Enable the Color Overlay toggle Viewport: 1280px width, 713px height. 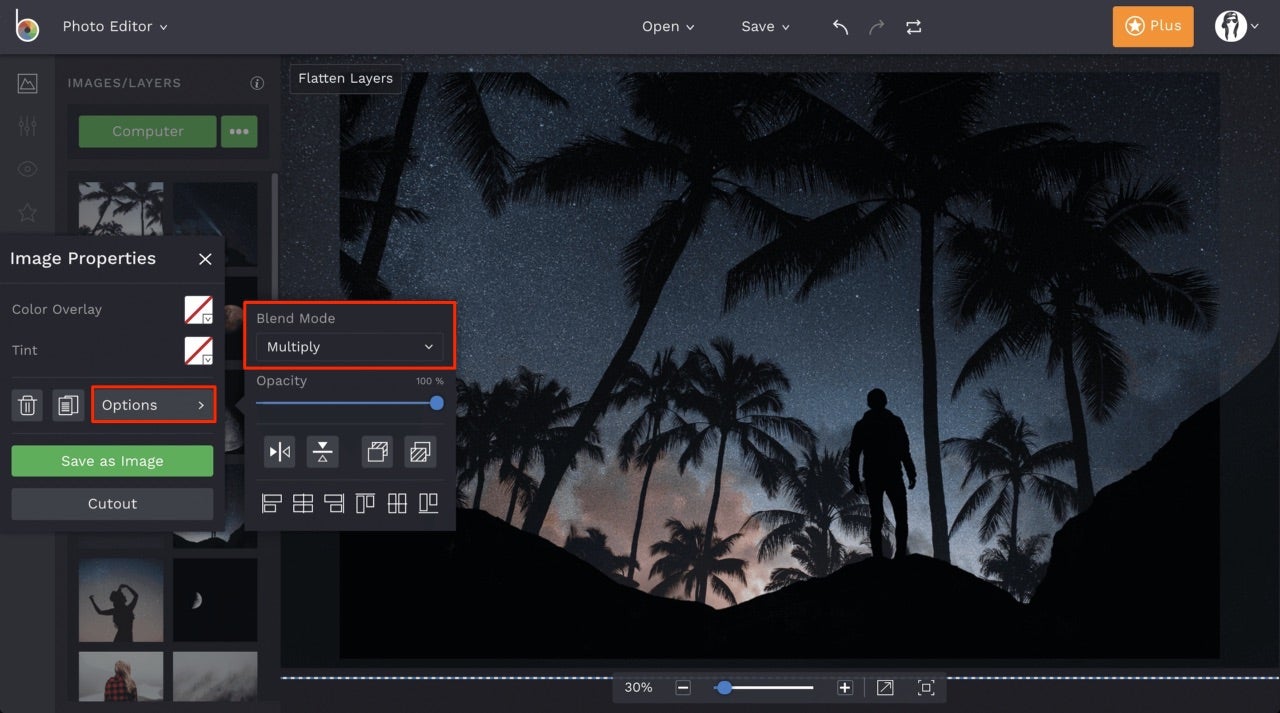tap(197, 311)
